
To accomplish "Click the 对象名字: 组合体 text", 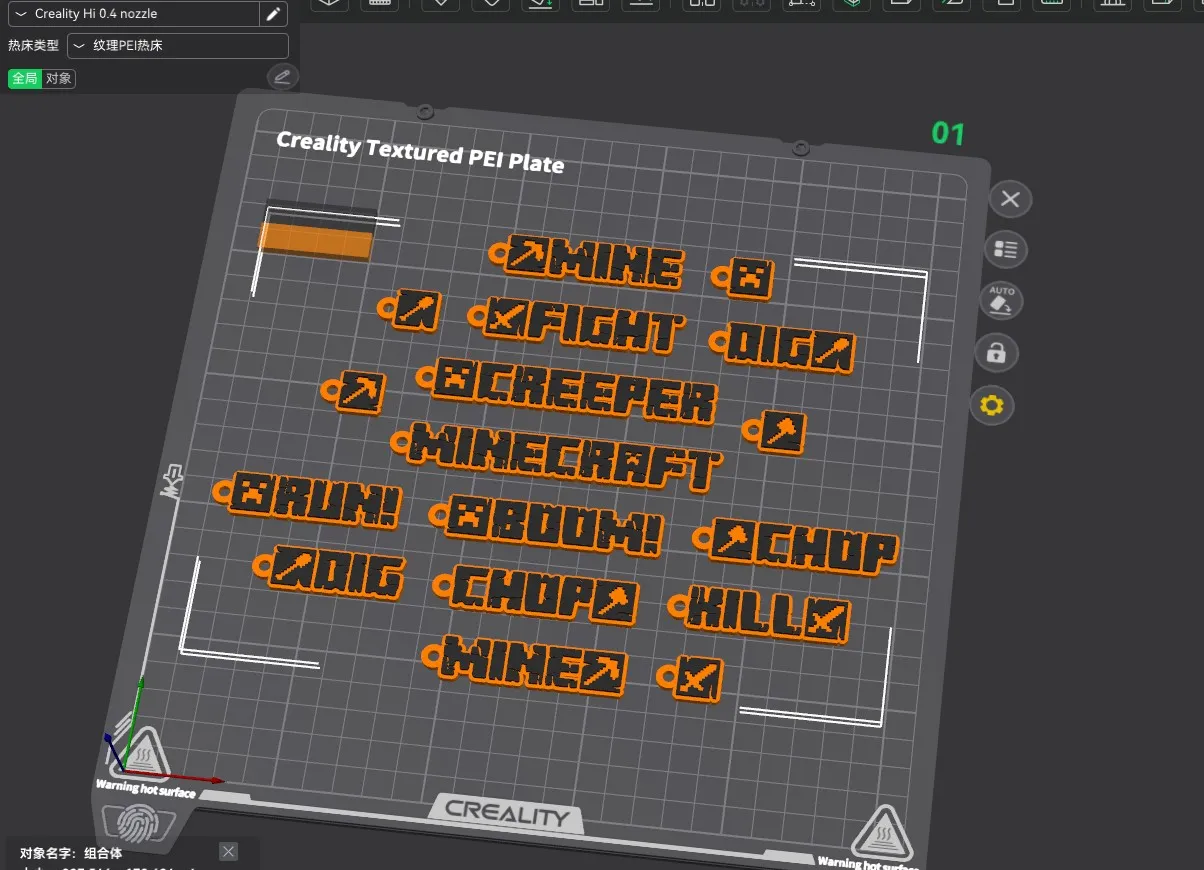I will [71, 853].
